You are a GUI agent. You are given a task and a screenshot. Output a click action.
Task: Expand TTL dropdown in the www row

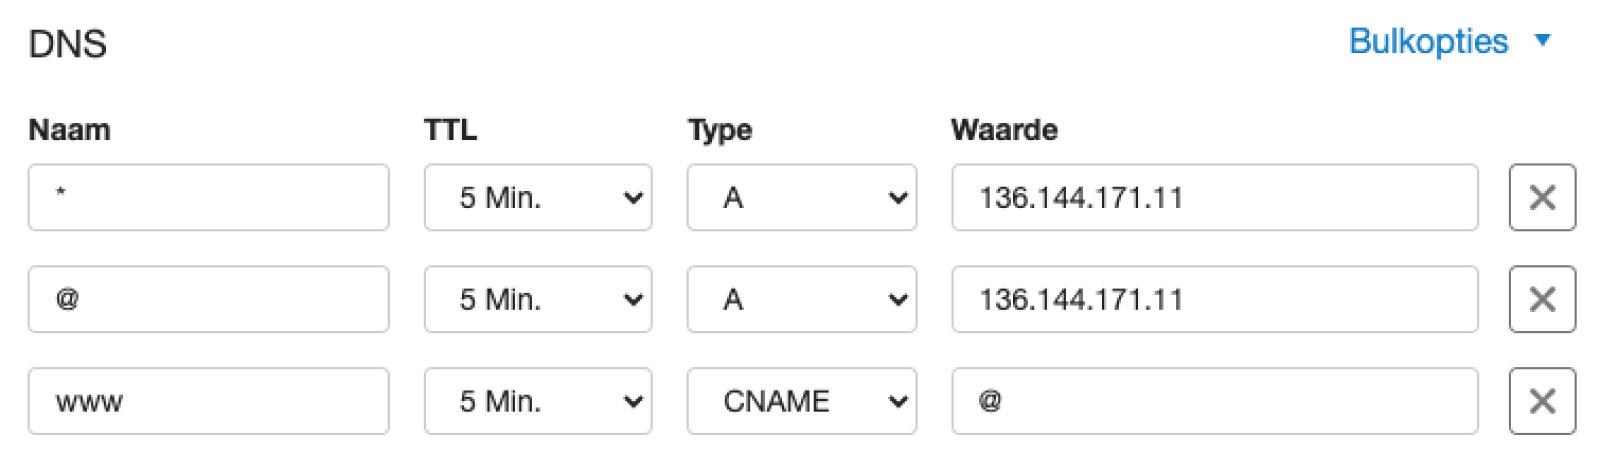(x=538, y=401)
